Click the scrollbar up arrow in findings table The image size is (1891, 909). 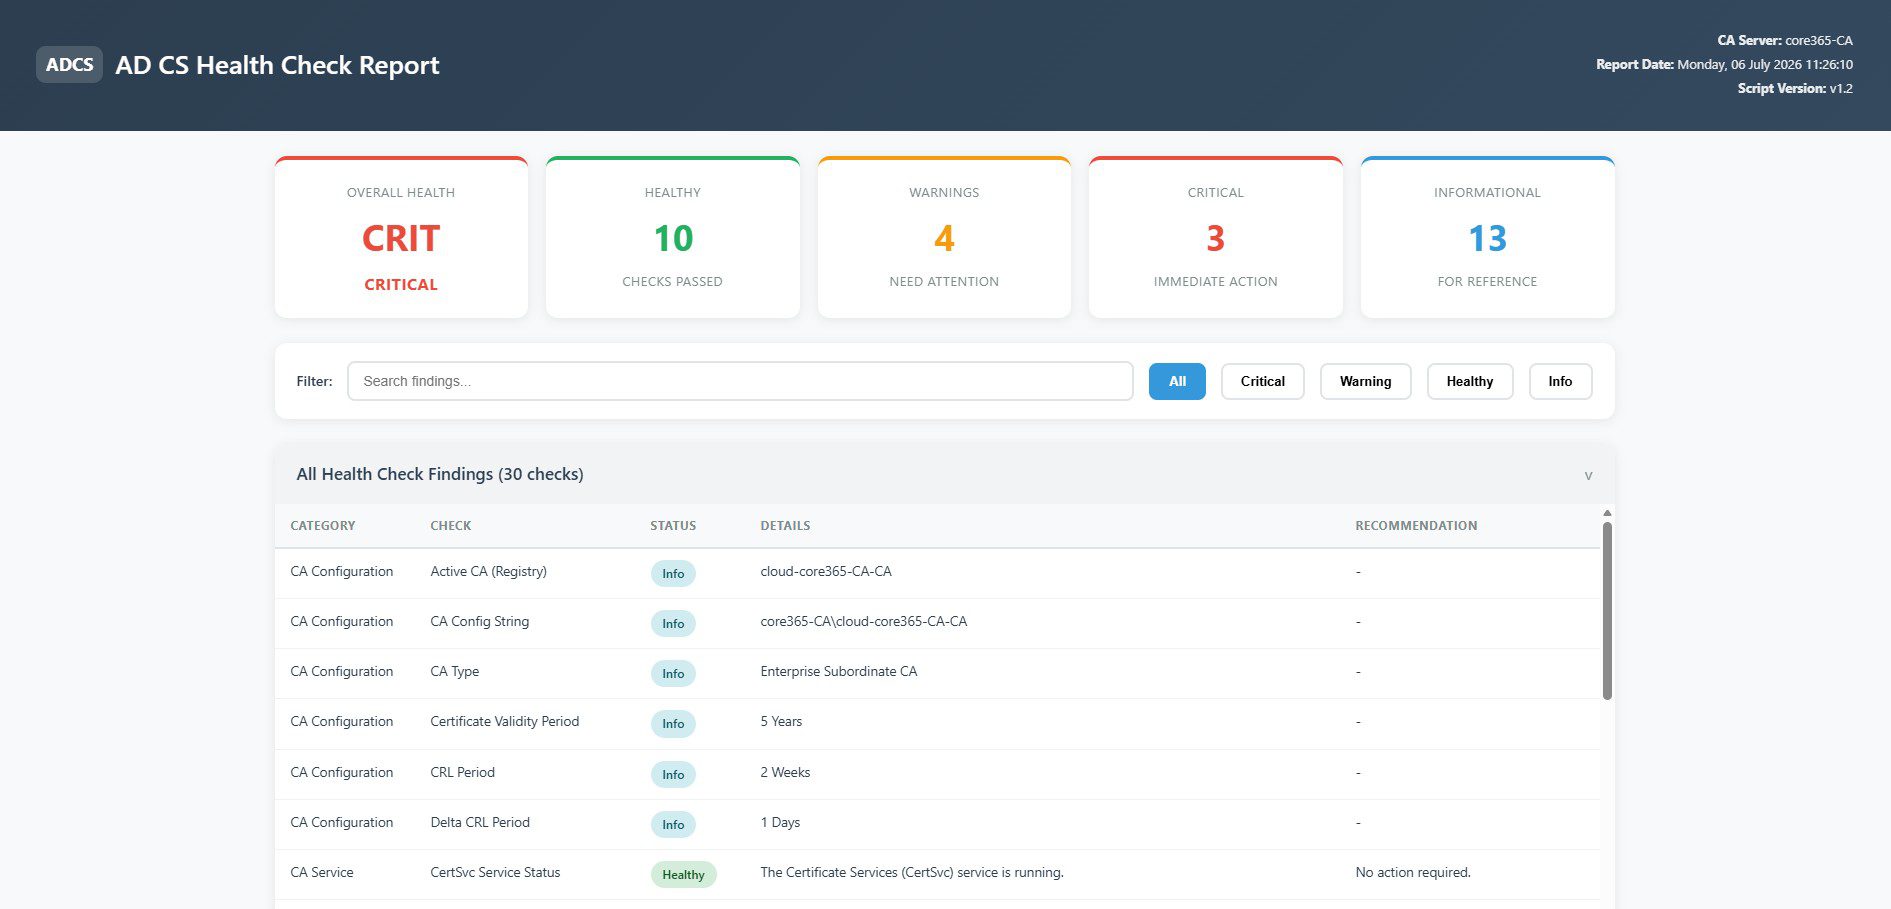click(x=1607, y=513)
